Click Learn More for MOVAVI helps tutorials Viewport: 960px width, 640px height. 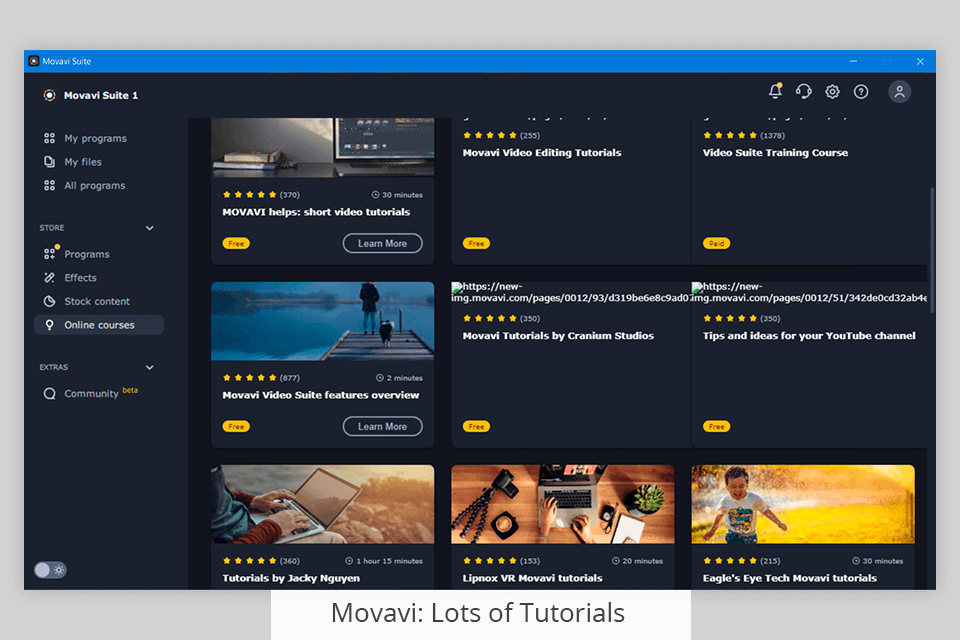point(383,243)
